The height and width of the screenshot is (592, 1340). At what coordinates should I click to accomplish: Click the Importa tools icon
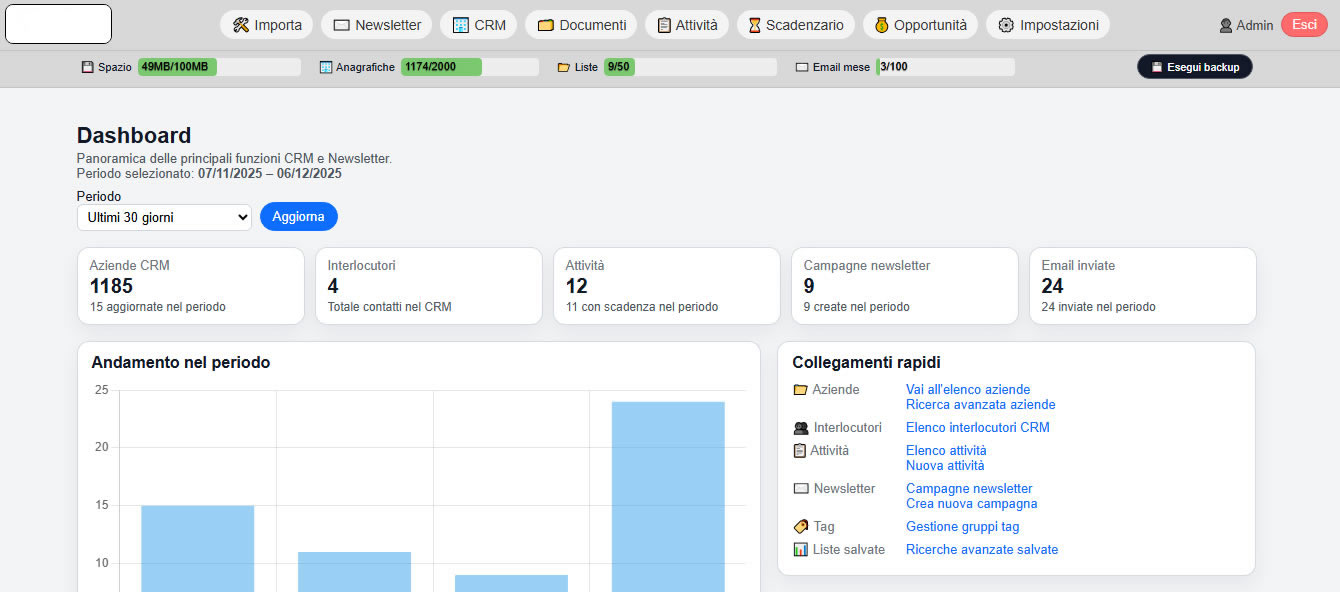pyautogui.click(x=240, y=25)
